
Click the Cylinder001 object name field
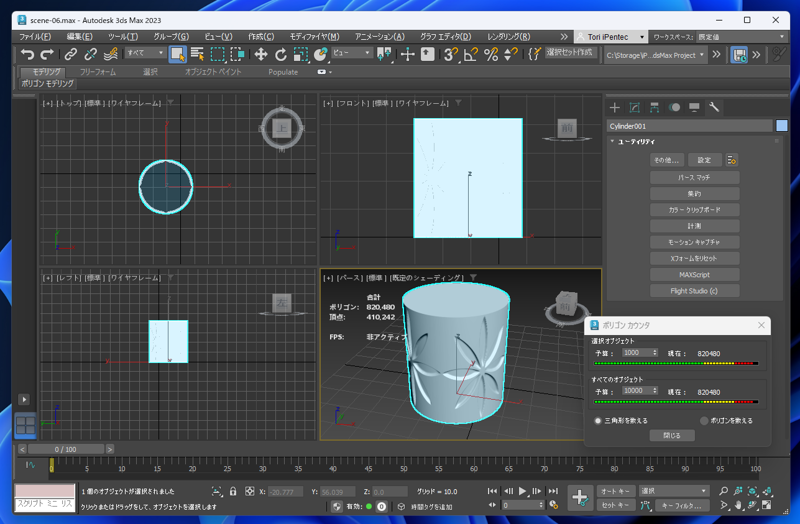(690, 126)
